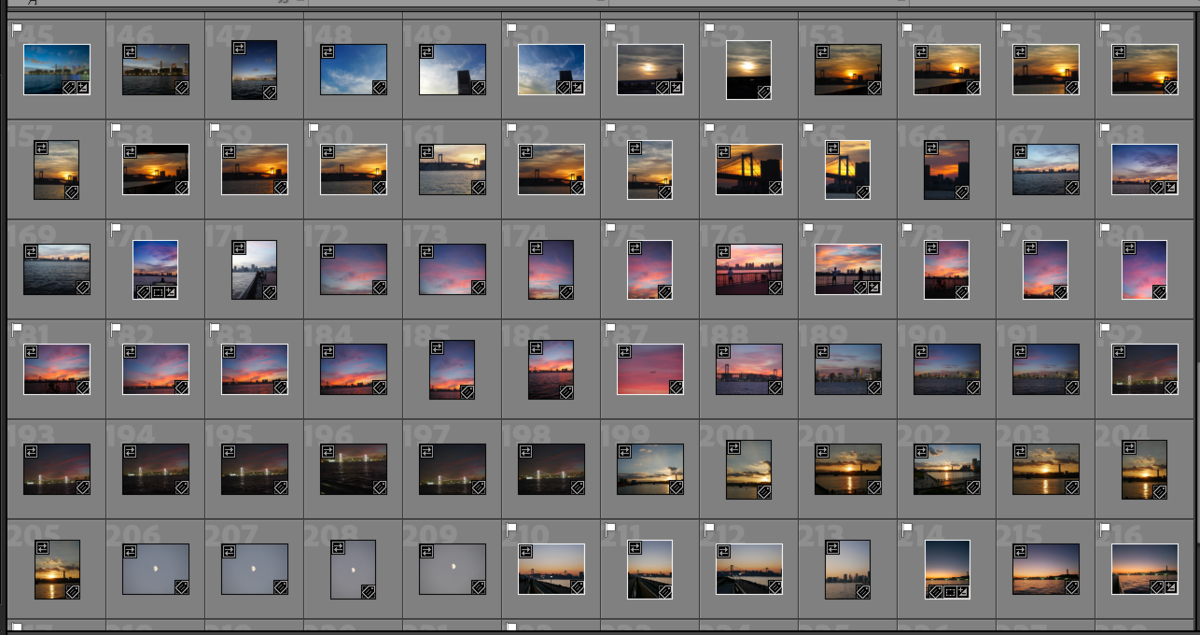Toggle the pick flag on photo 154
This screenshot has width=1200, height=635.
pos(908,30)
